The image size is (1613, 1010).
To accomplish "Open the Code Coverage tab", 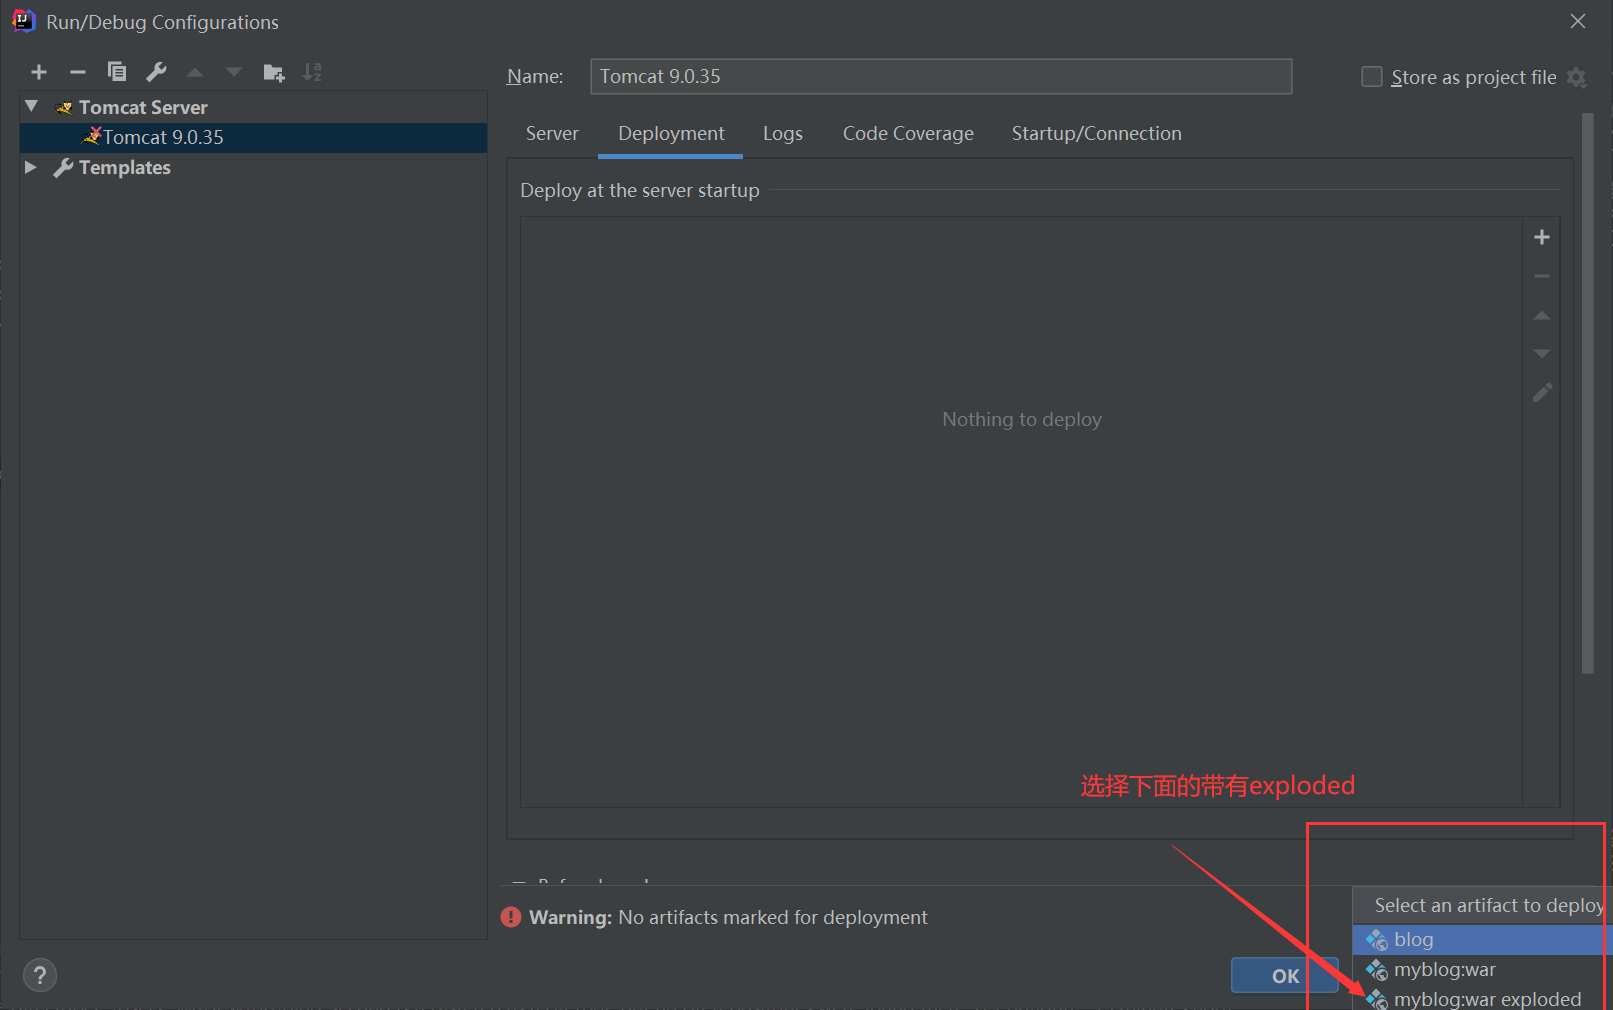I will pos(908,134).
